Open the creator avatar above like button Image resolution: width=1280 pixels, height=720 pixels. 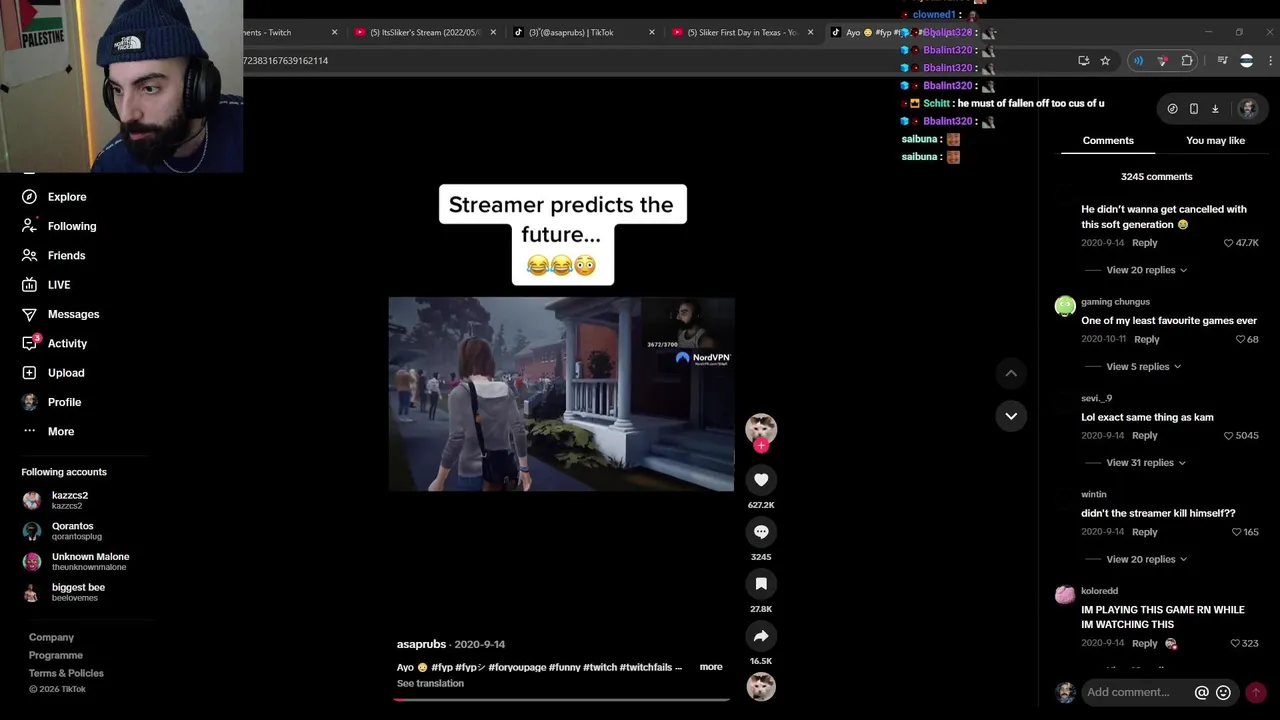click(x=761, y=428)
